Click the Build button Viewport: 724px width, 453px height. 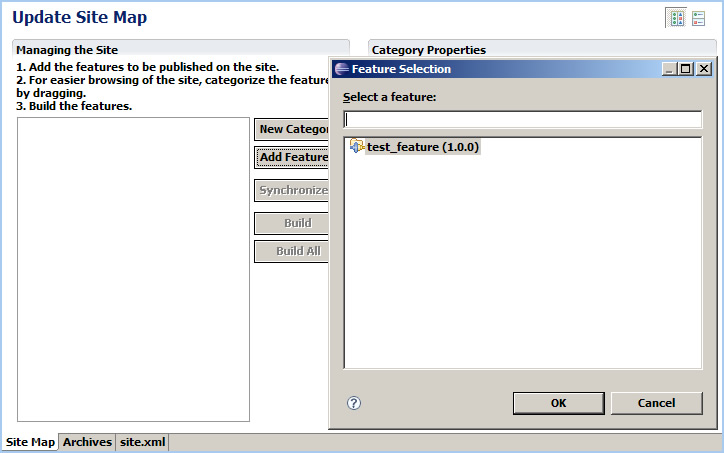coord(291,223)
